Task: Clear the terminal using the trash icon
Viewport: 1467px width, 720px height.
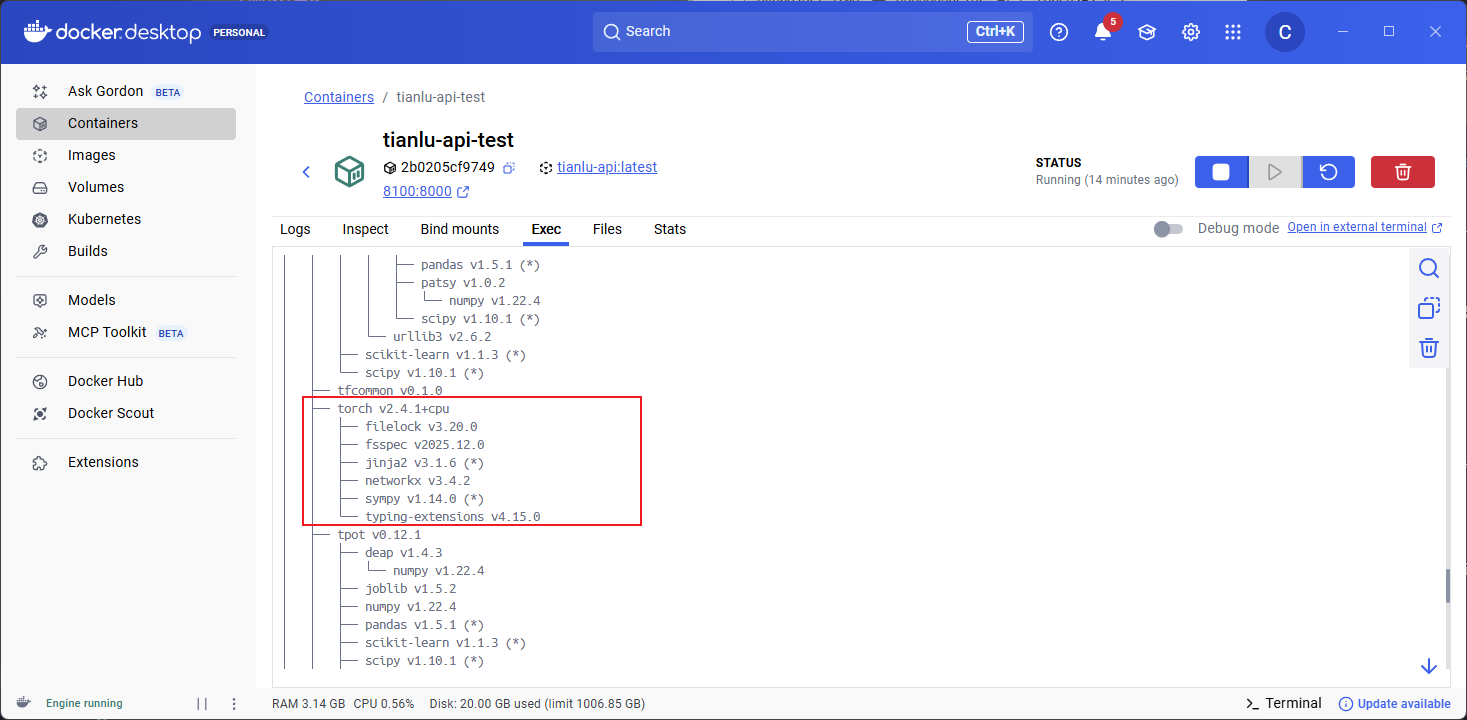Action: pos(1429,348)
